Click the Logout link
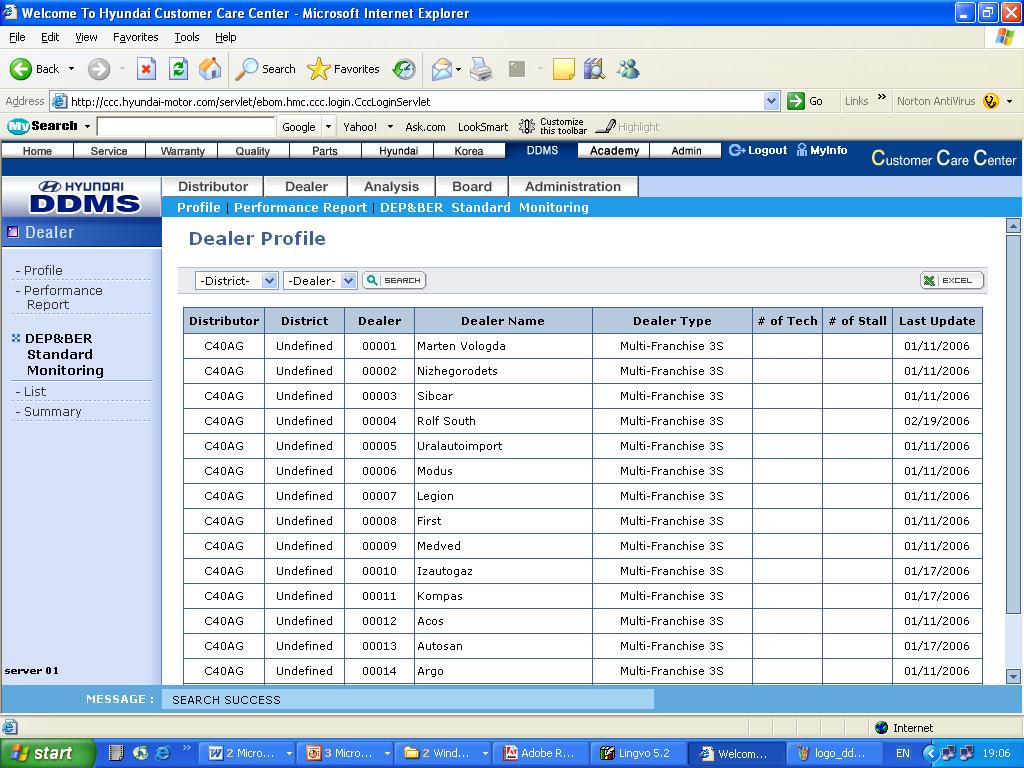1024x768 pixels. point(758,150)
